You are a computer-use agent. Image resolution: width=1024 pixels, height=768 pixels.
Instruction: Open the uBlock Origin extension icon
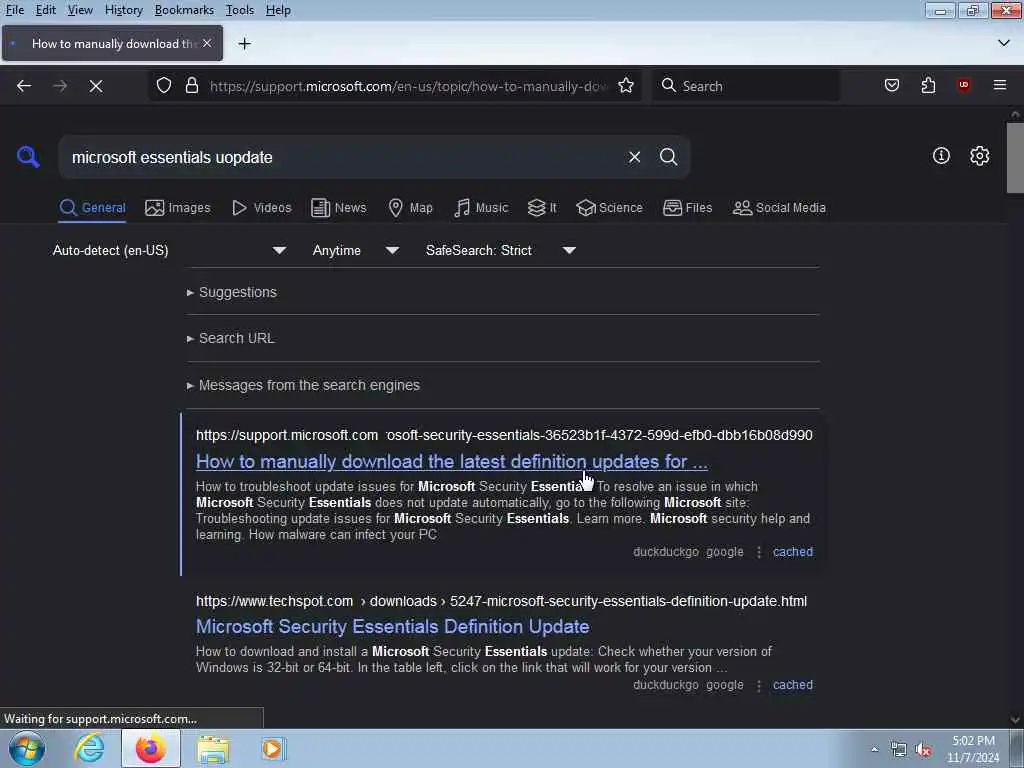(964, 86)
